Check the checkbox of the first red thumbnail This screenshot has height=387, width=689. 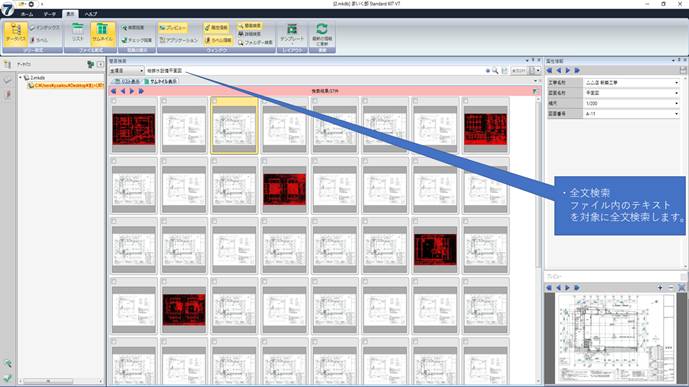(x=114, y=101)
